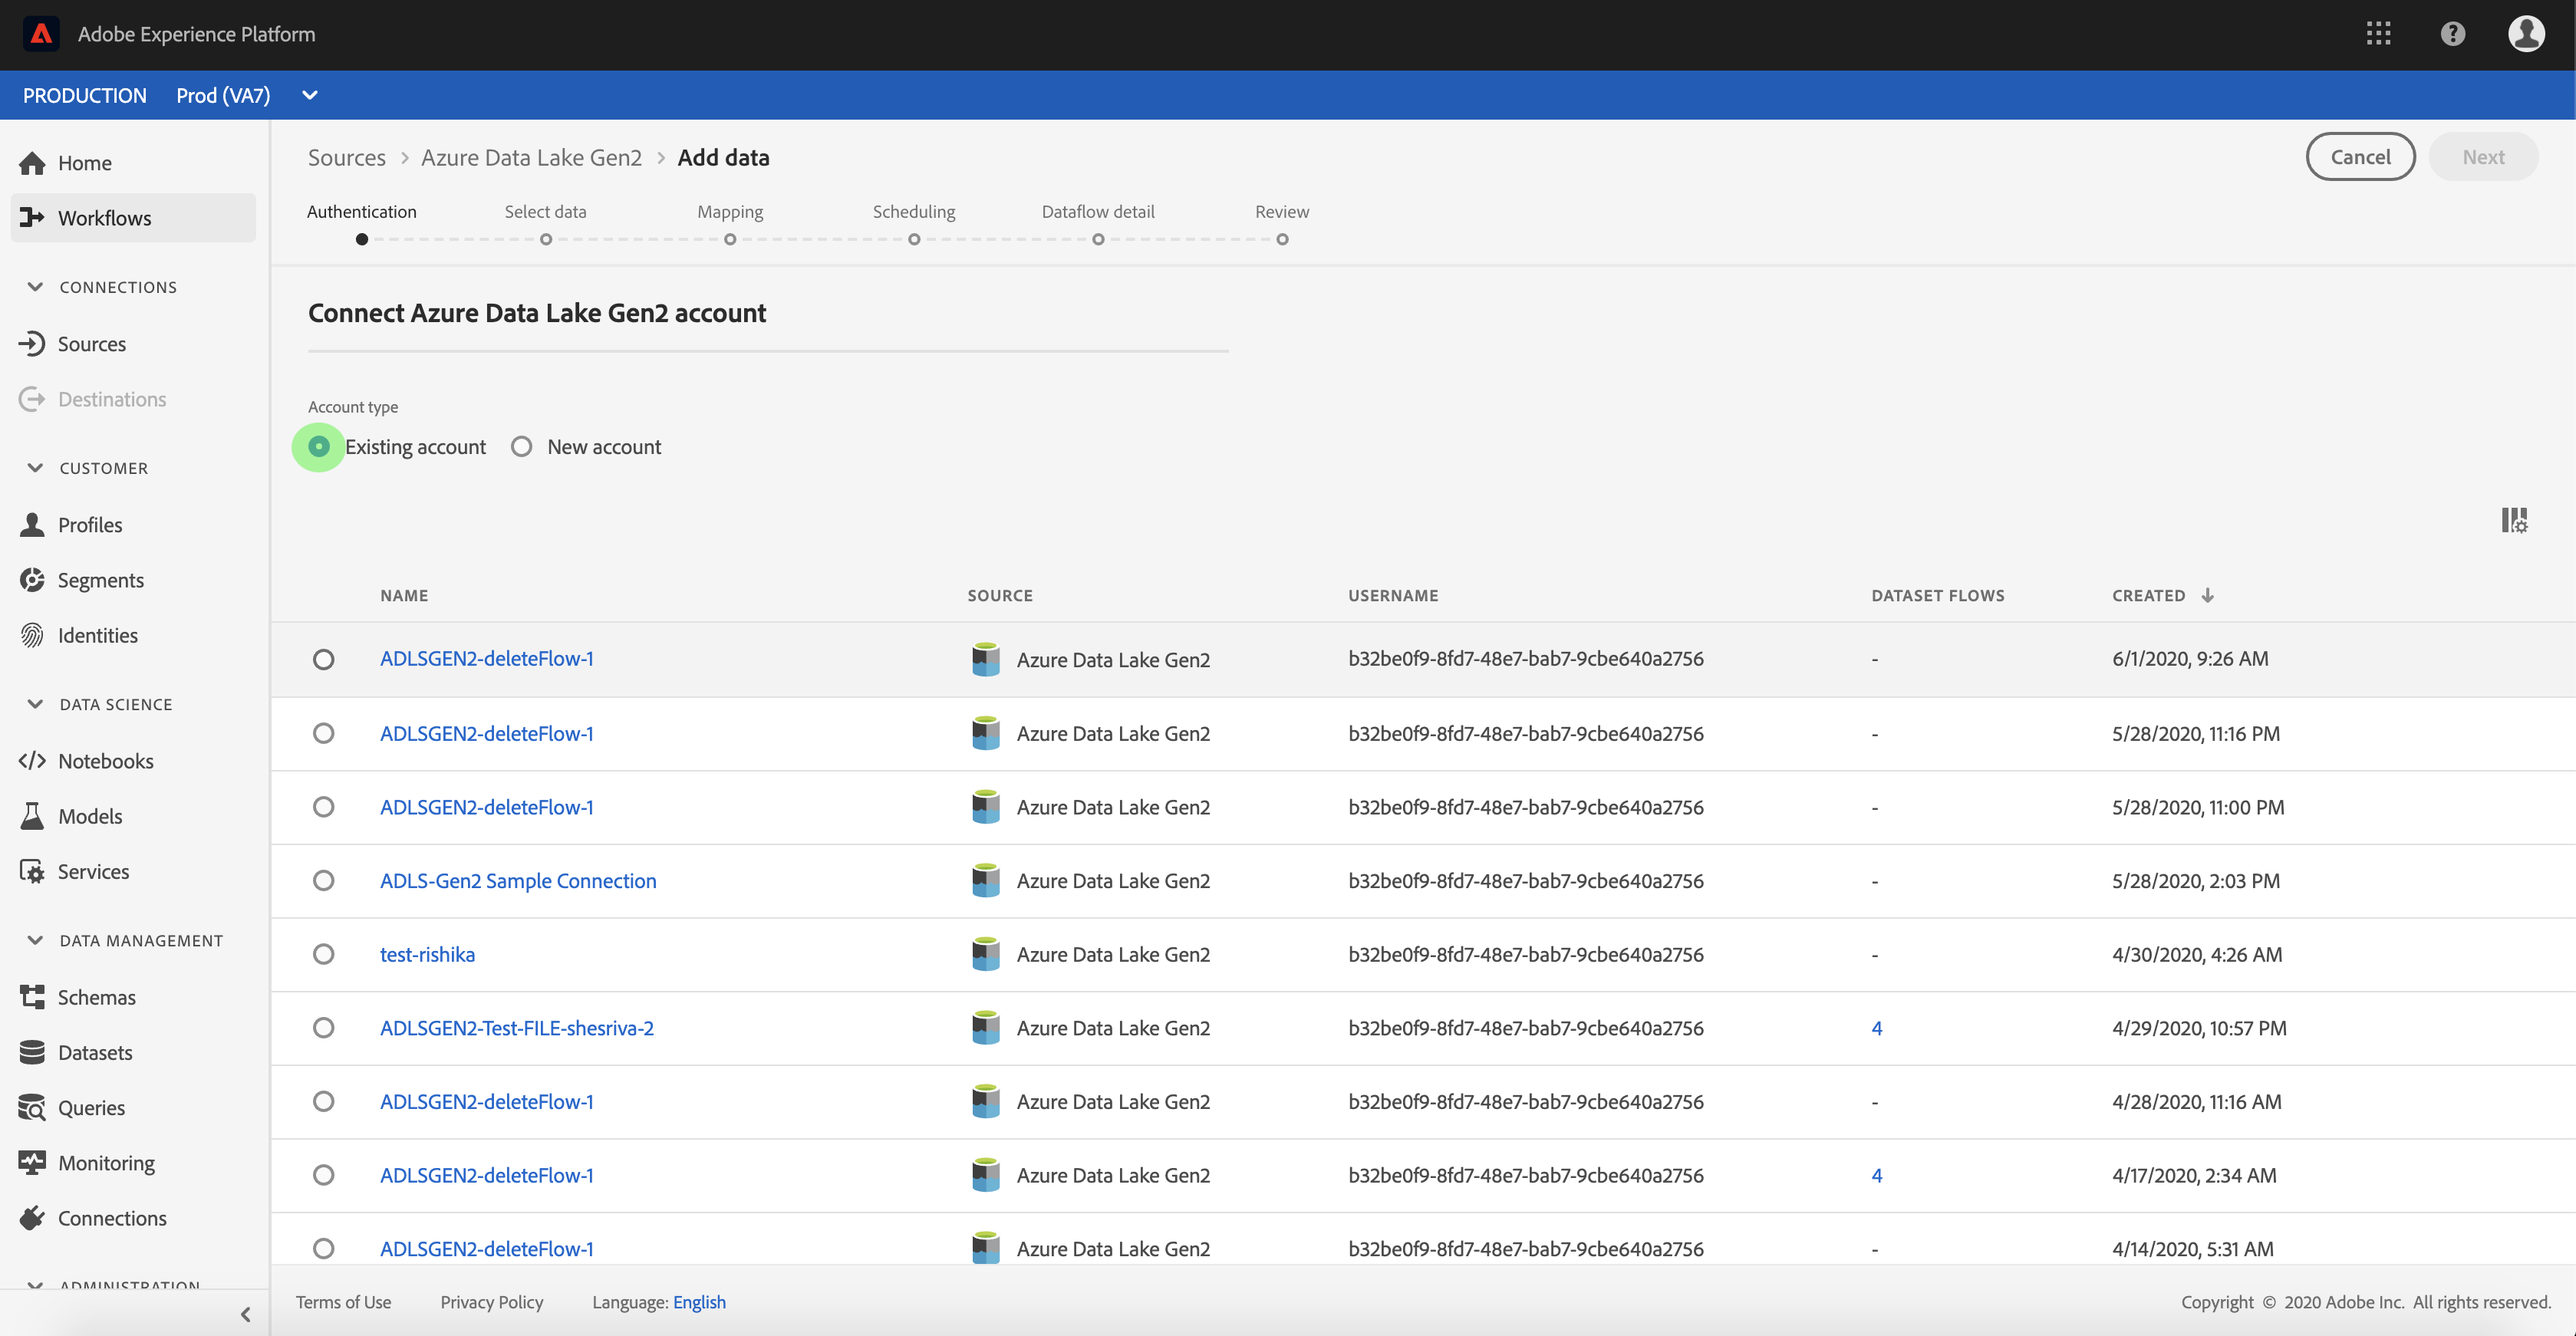Click the Identities fingerprint icon
This screenshot has height=1336, width=2576.
click(x=32, y=635)
